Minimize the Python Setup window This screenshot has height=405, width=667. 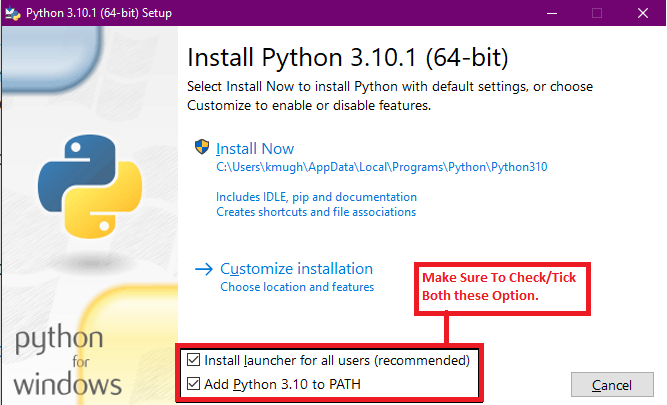coord(552,13)
